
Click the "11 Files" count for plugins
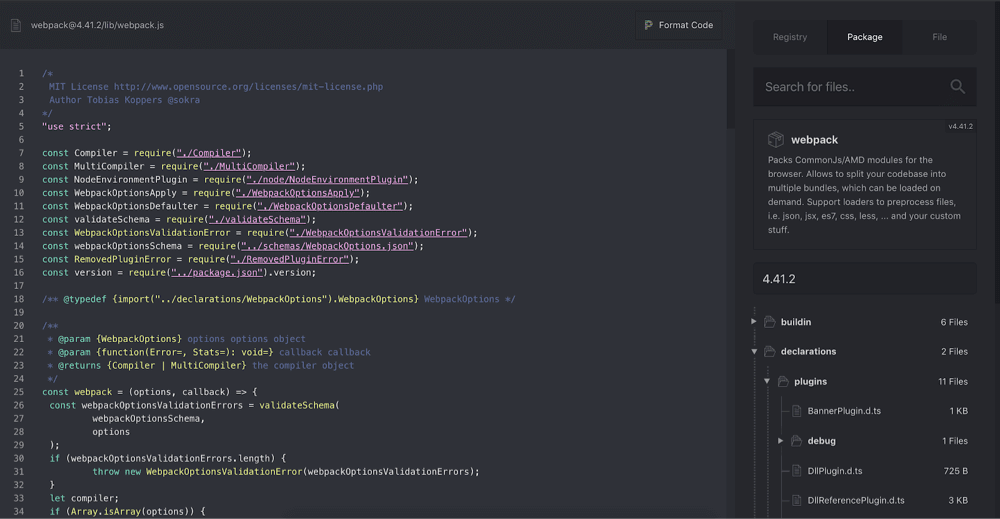click(953, 381)
